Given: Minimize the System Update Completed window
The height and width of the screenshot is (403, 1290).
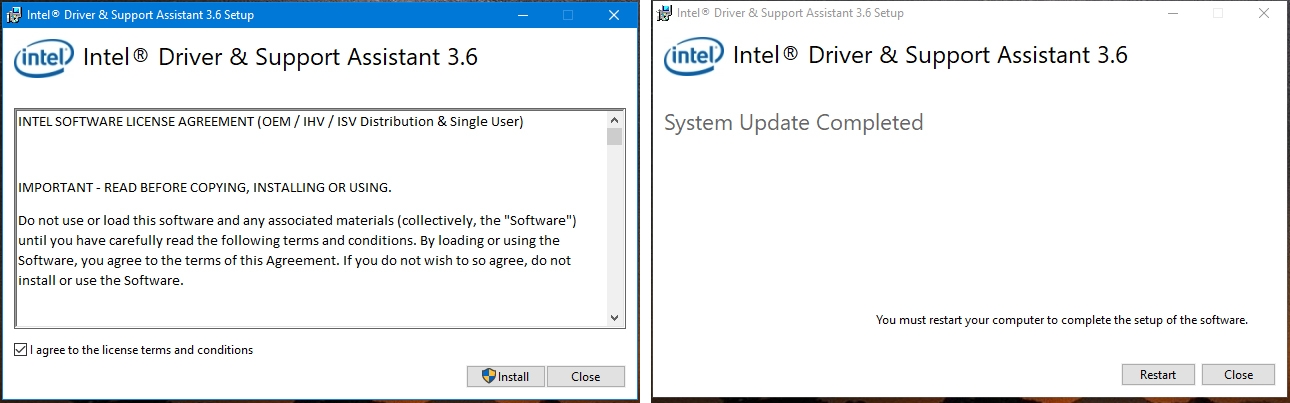Looking at the screenshot, I should [x=1173, y=13].
